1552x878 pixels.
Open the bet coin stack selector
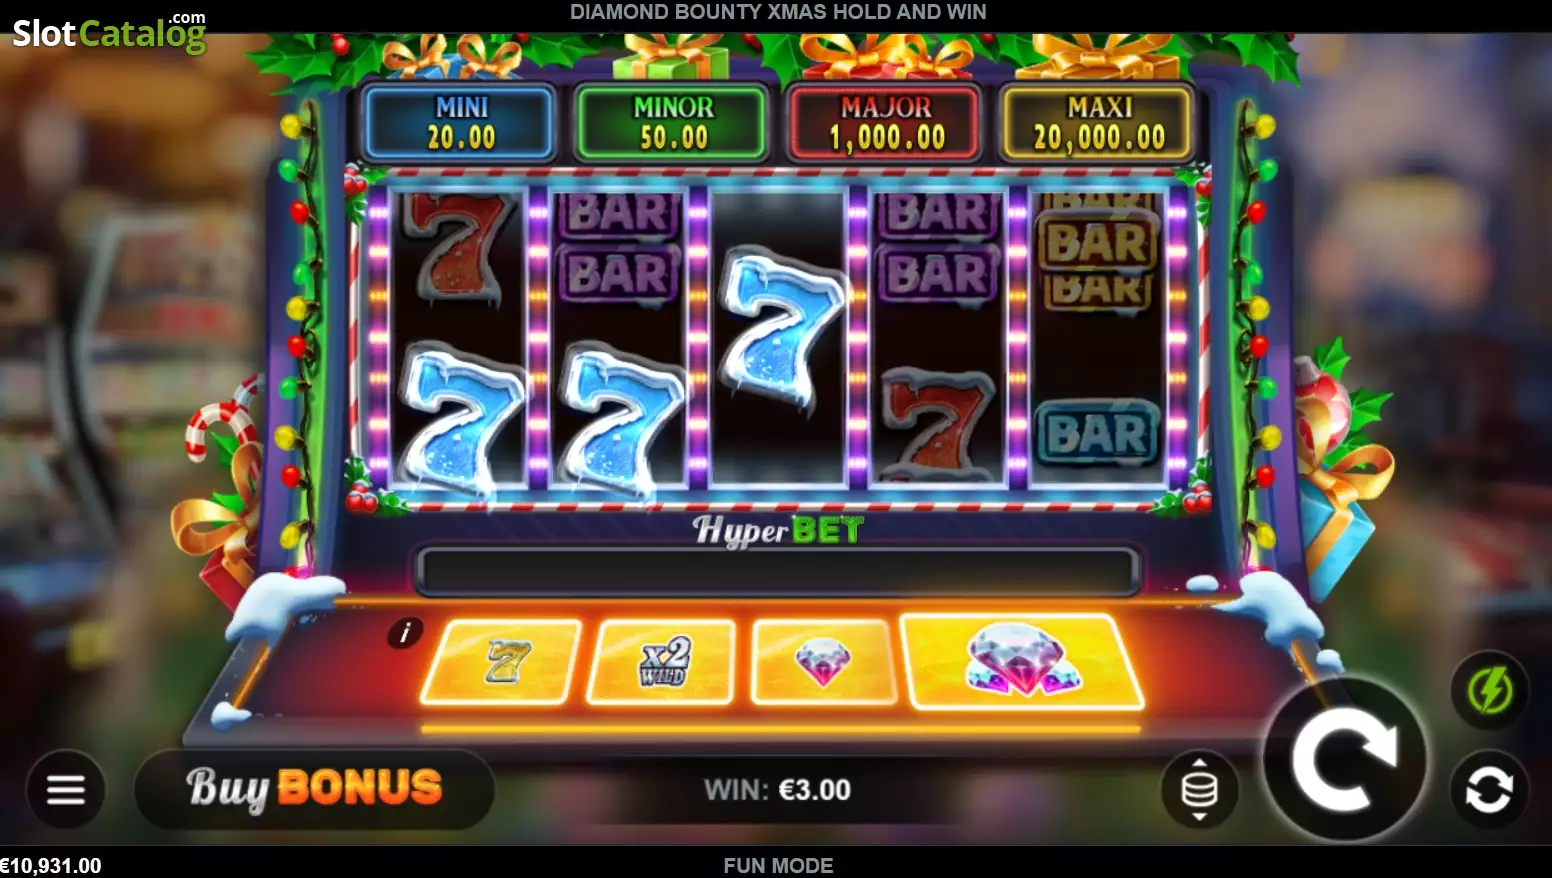(x=1199, y=789)
